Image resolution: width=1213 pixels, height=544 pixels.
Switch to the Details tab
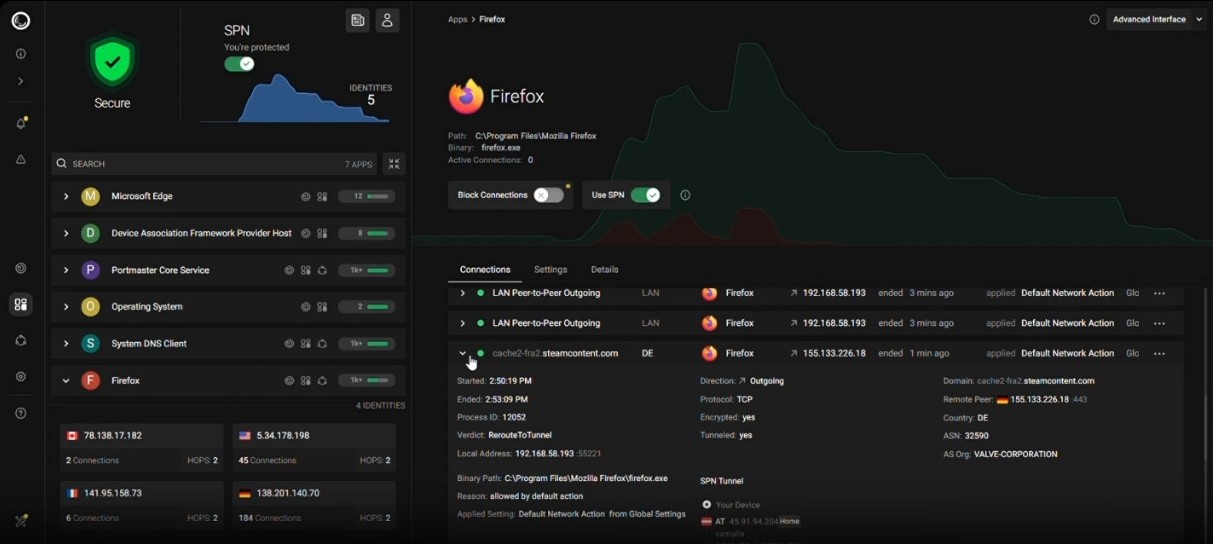point(604,269)
